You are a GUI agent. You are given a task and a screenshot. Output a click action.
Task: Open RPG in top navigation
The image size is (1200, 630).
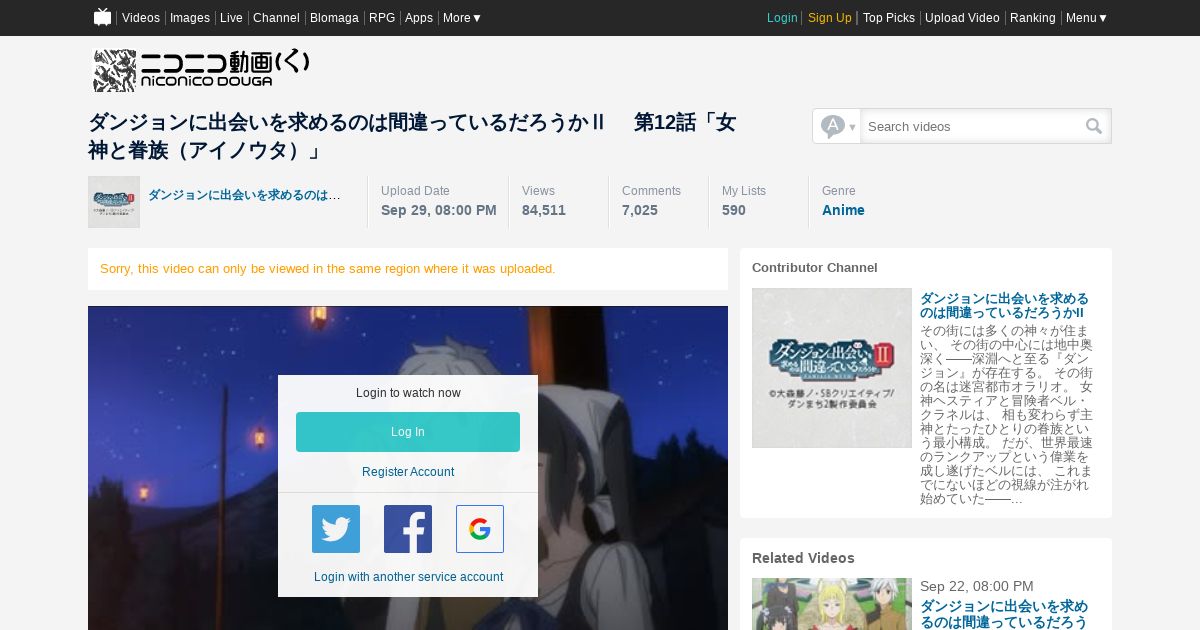(x=382, y=18)
